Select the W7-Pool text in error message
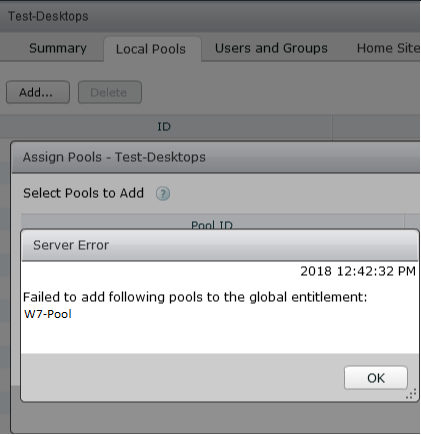 tap(48, 314)
